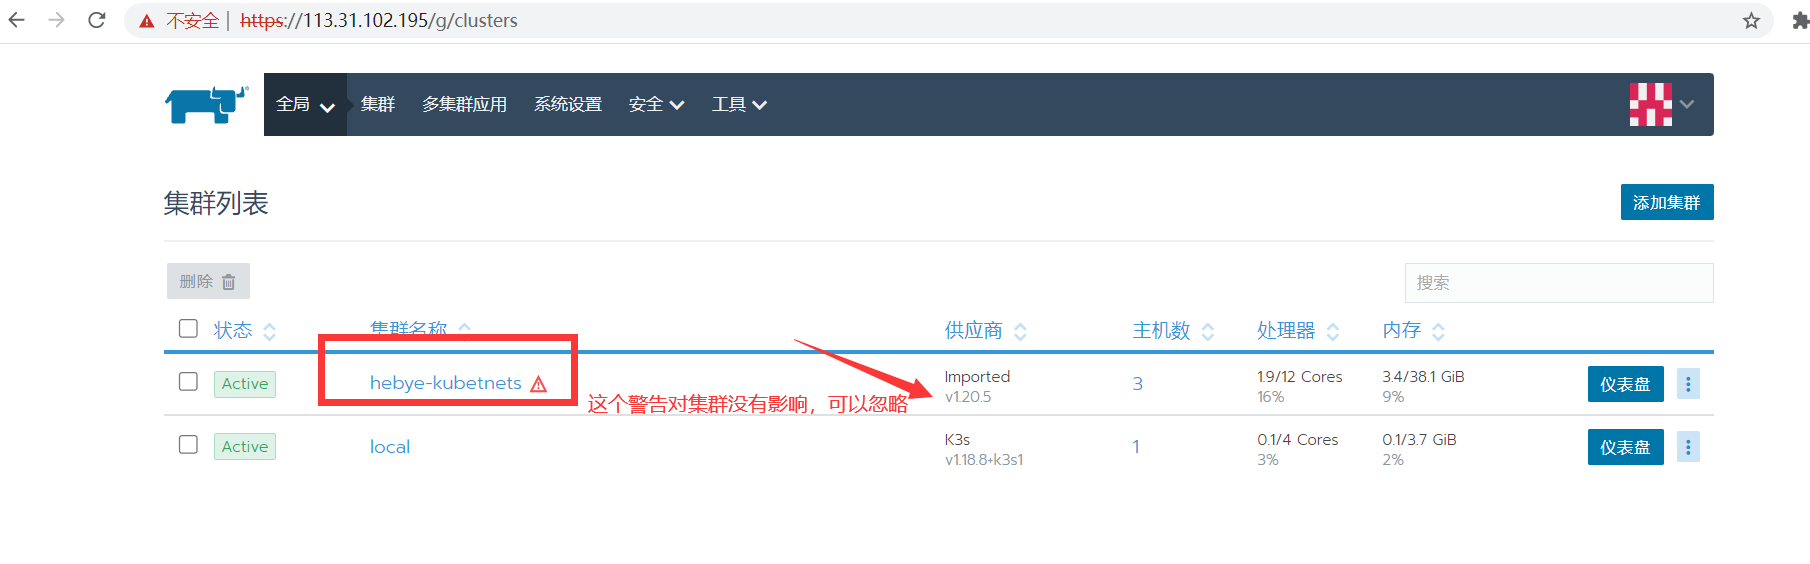Screen dimensions: 1810x564
Task: Click the 删除 button
Action: pyautogui.click(x=208, y=281)
